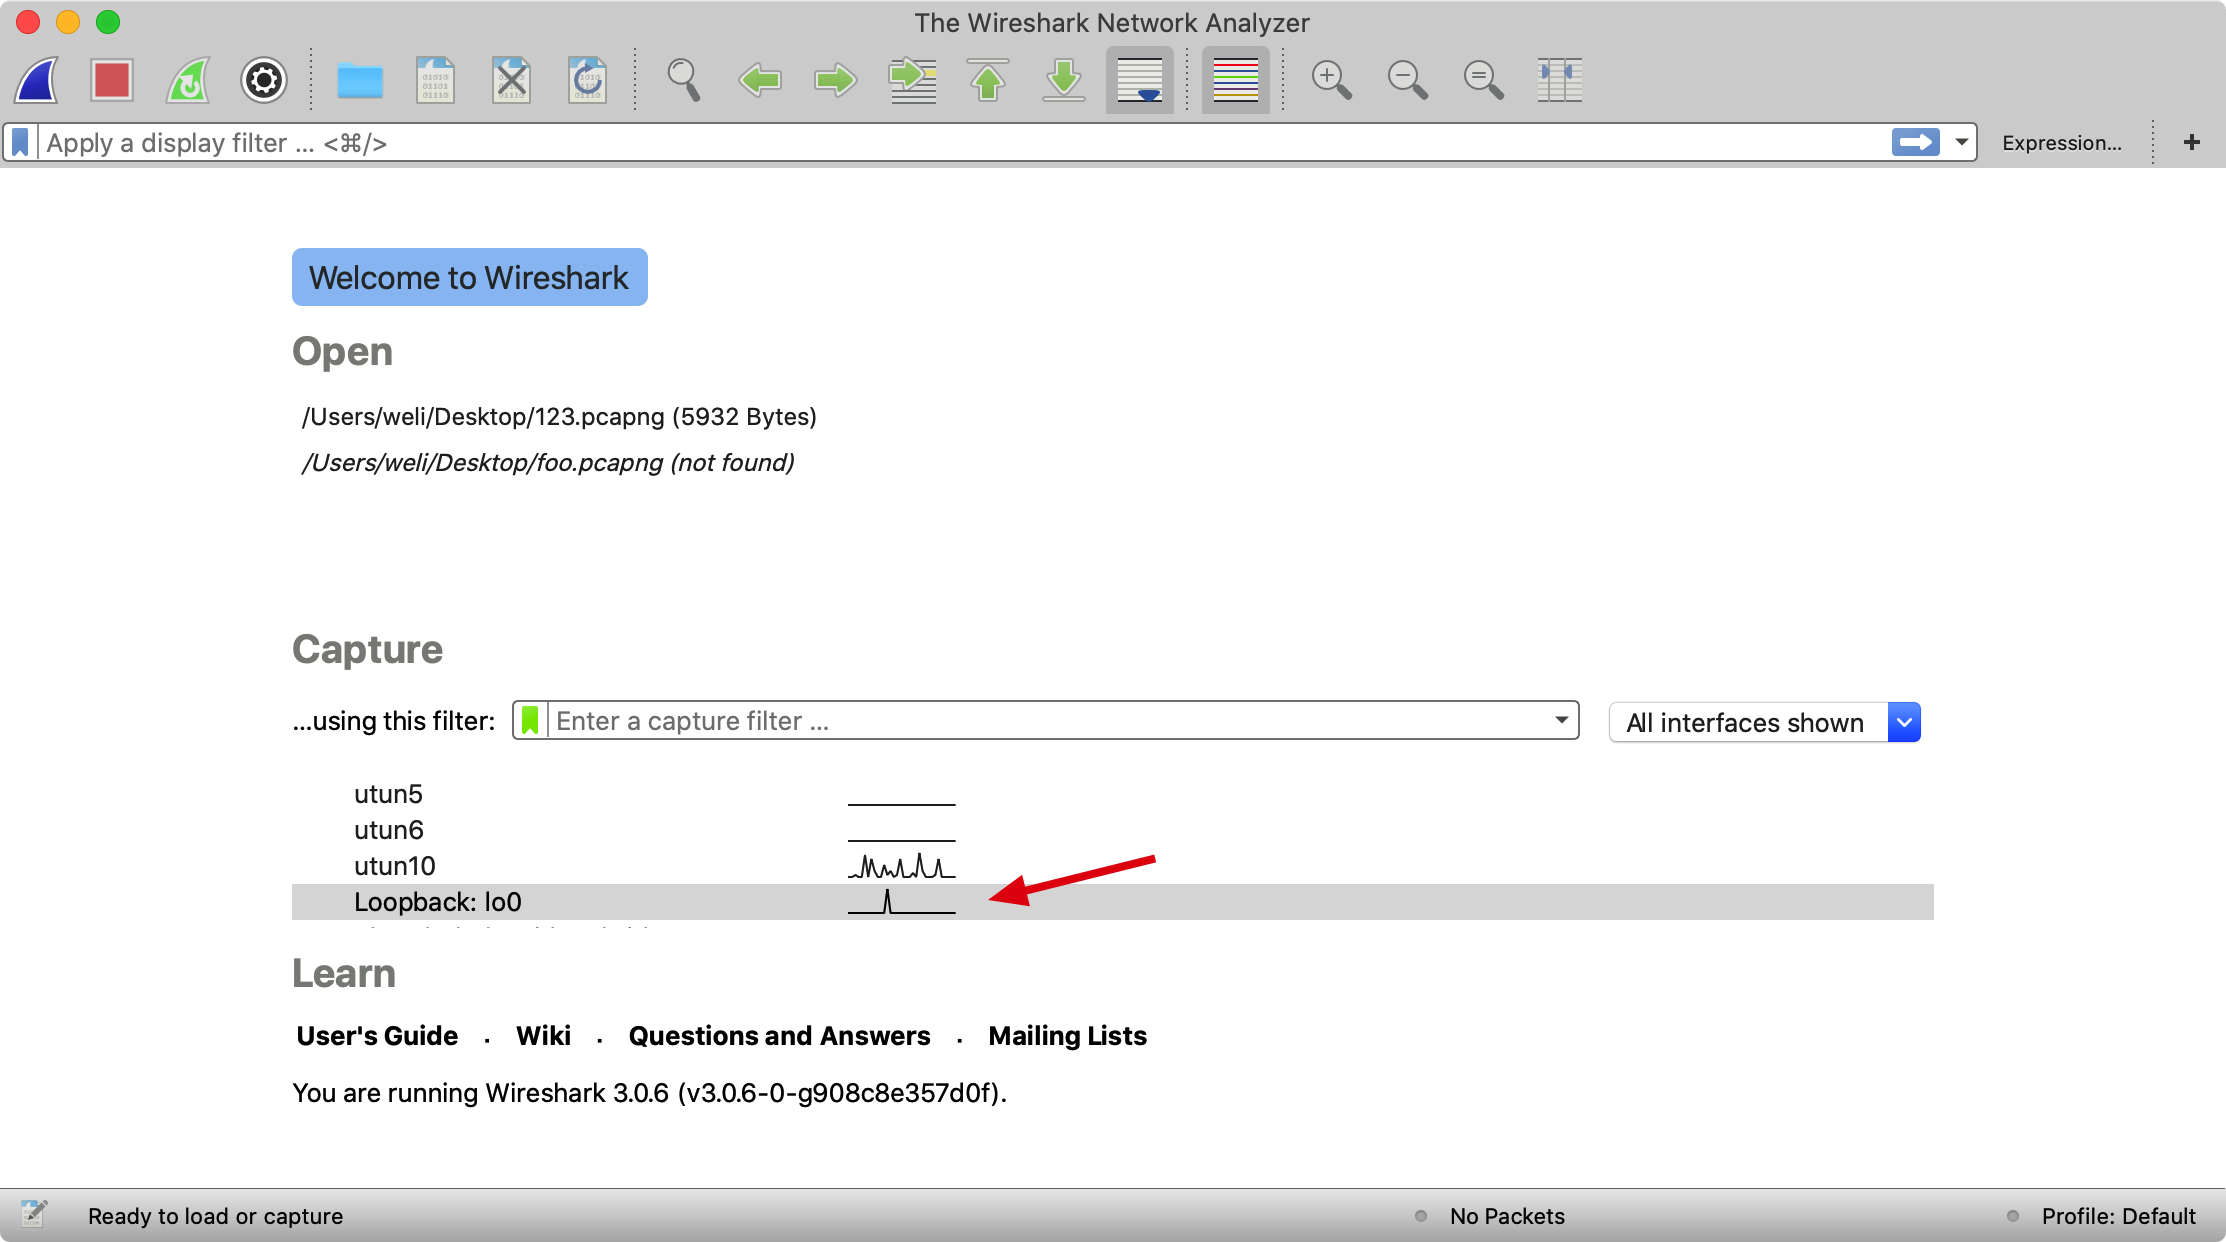Toggle packet list colorization button
This screenshot has height=1242, width=2226.
[1235, 80]
